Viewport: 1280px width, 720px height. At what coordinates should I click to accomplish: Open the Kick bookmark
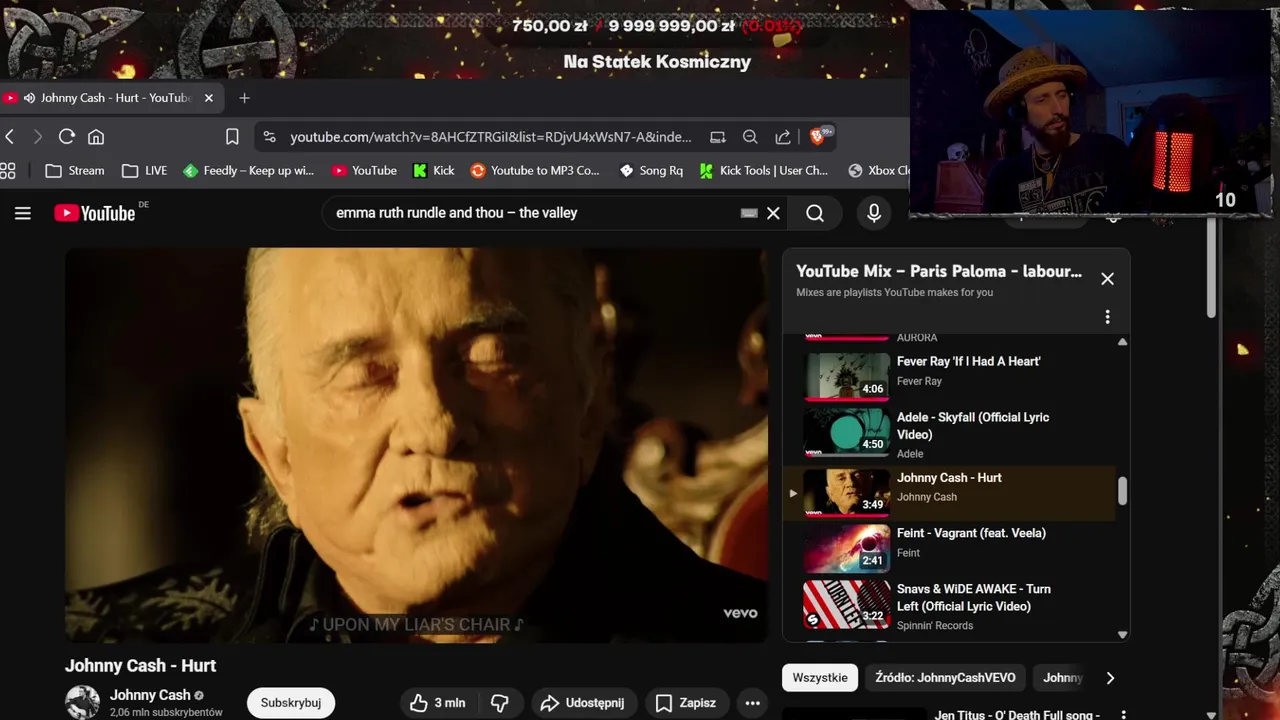pos(434,171)
